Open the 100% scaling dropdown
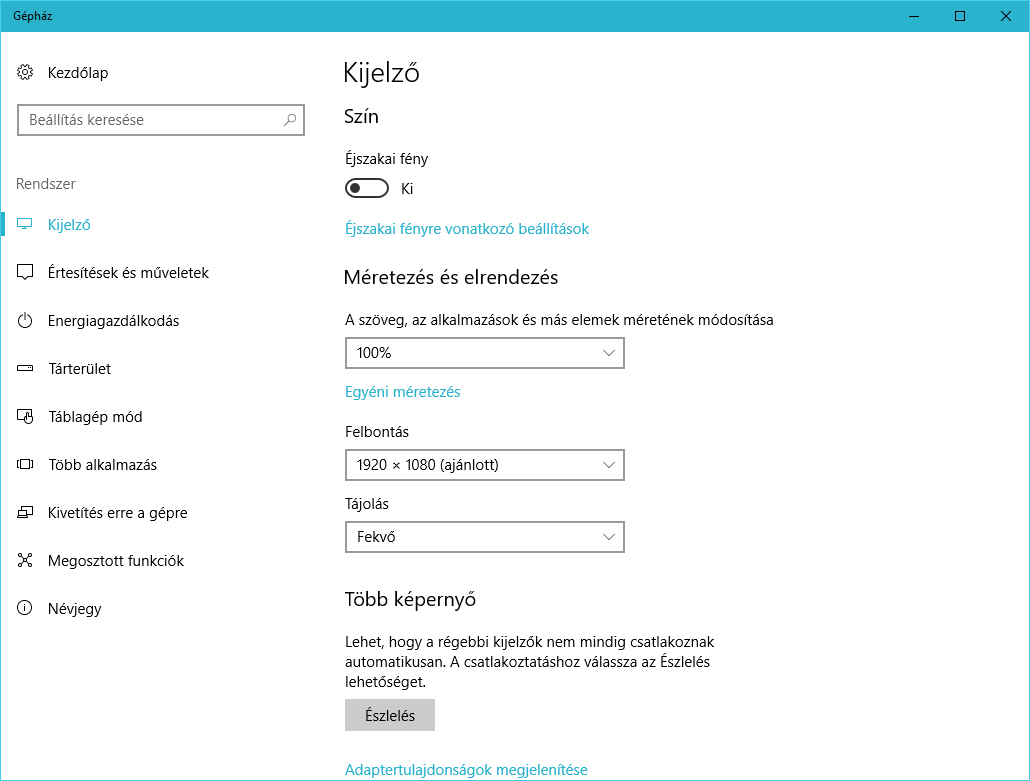This screenshot has width=1030, height=781. (485, 353)
